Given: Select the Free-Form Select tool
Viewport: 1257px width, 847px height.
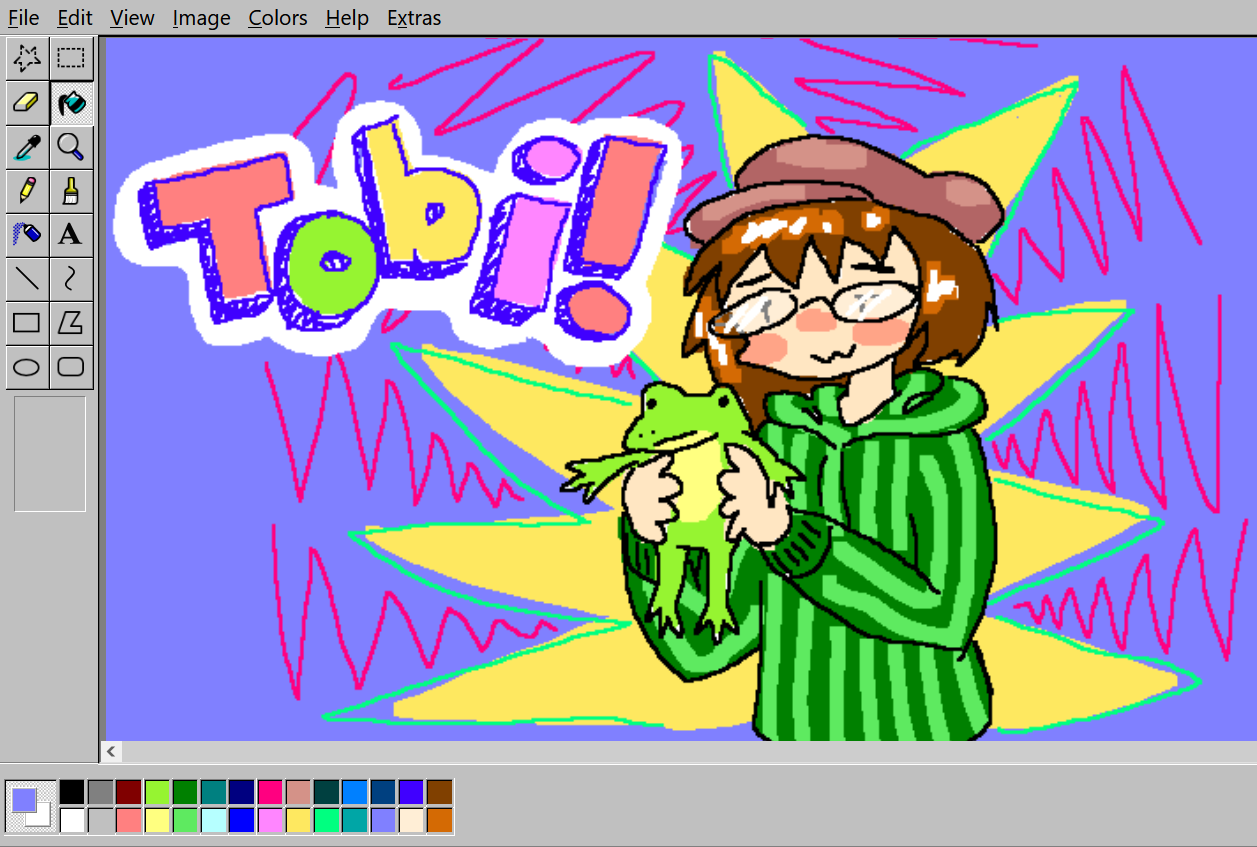Looking at the screenshot, I should (27, 59).
